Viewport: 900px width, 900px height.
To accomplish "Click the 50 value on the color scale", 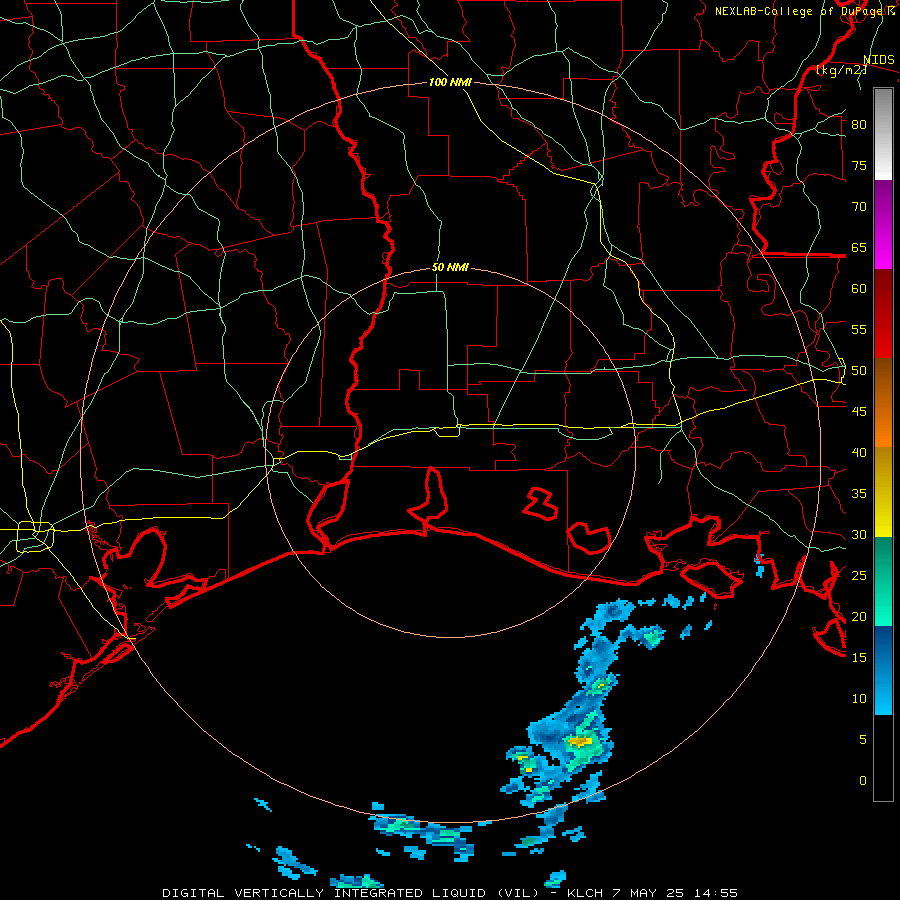I will [859, 371].
